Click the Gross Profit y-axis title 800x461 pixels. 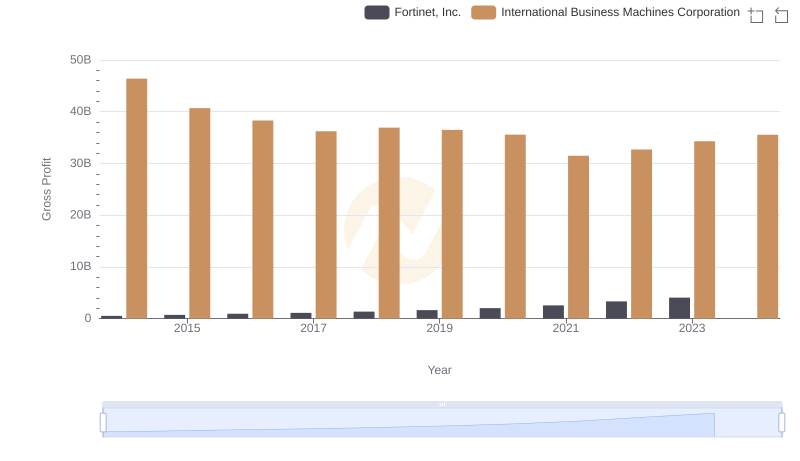pyautogui.click(x=46, y=189)
